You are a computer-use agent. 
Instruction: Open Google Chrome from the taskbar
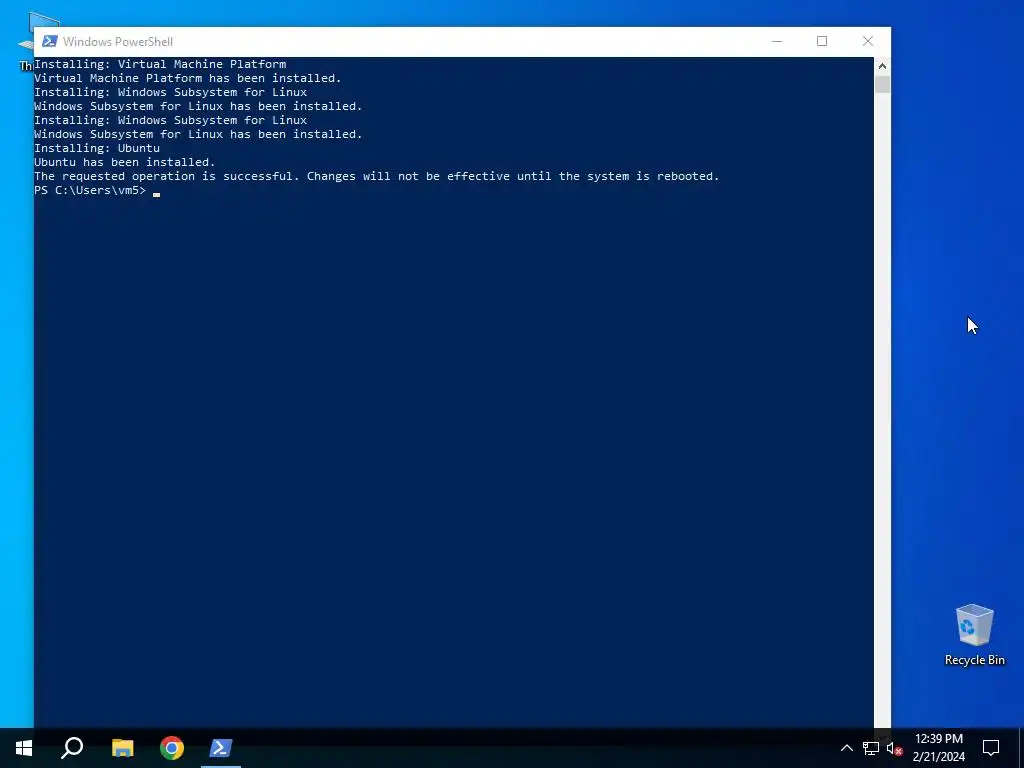coord(172,748)
